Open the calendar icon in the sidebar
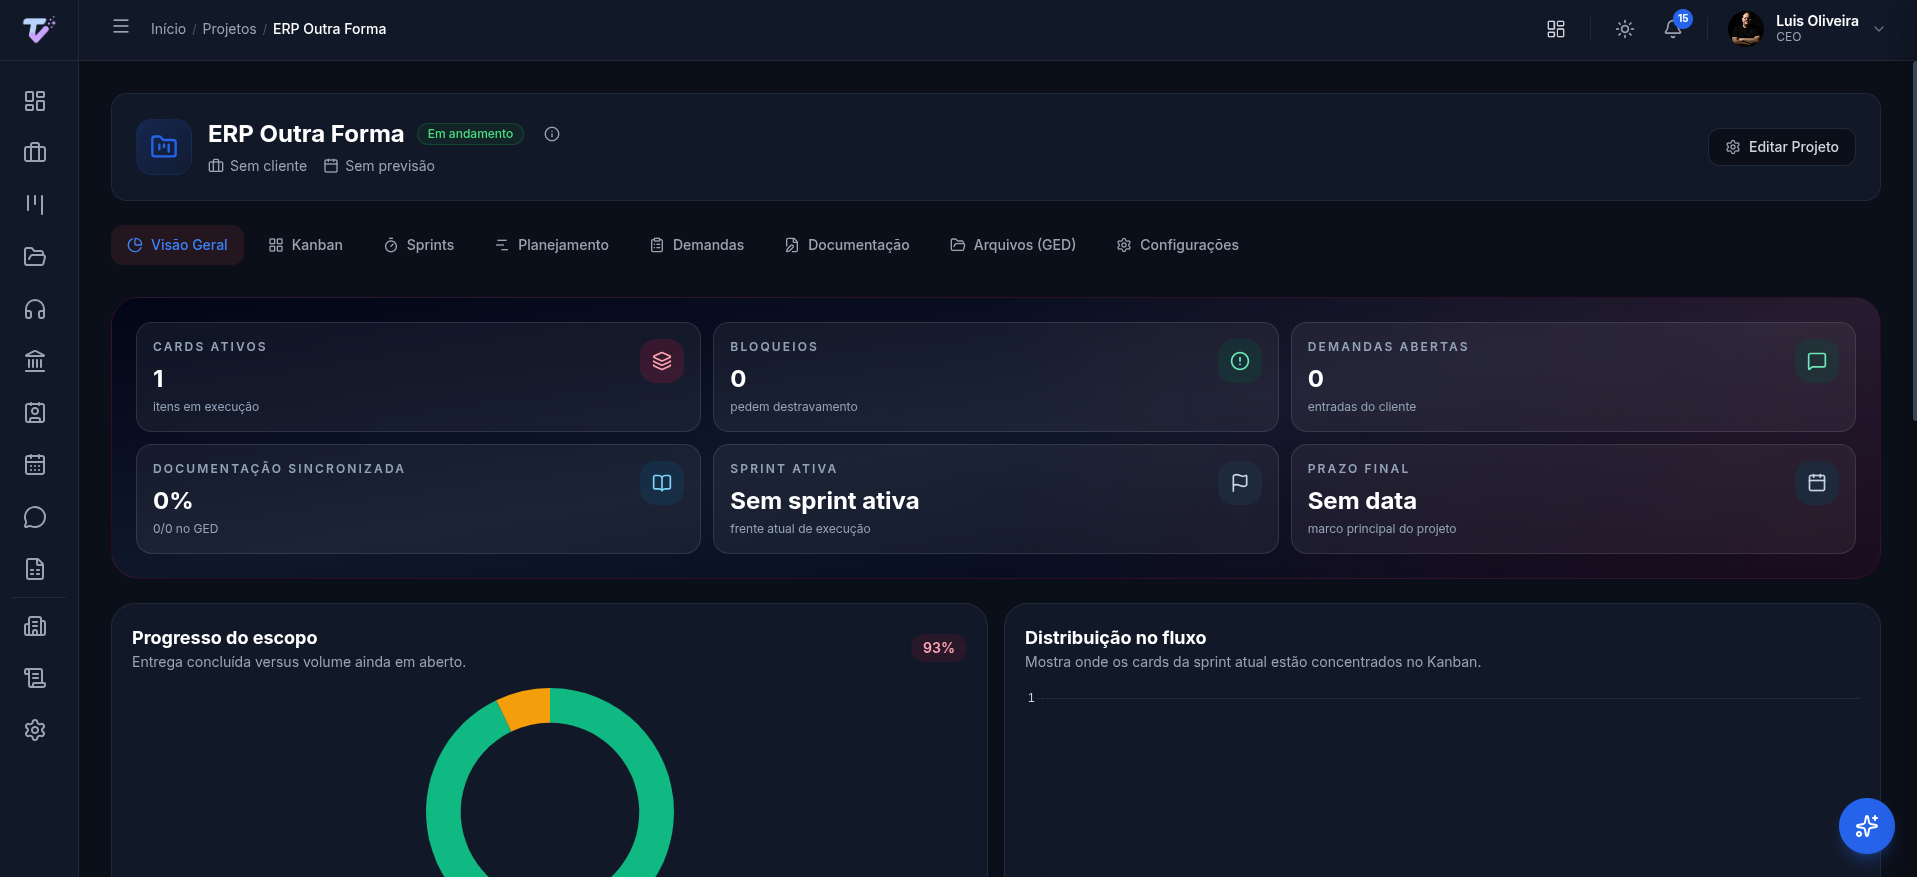Viewport: 1917px width, 877px height. coord(35,465)
